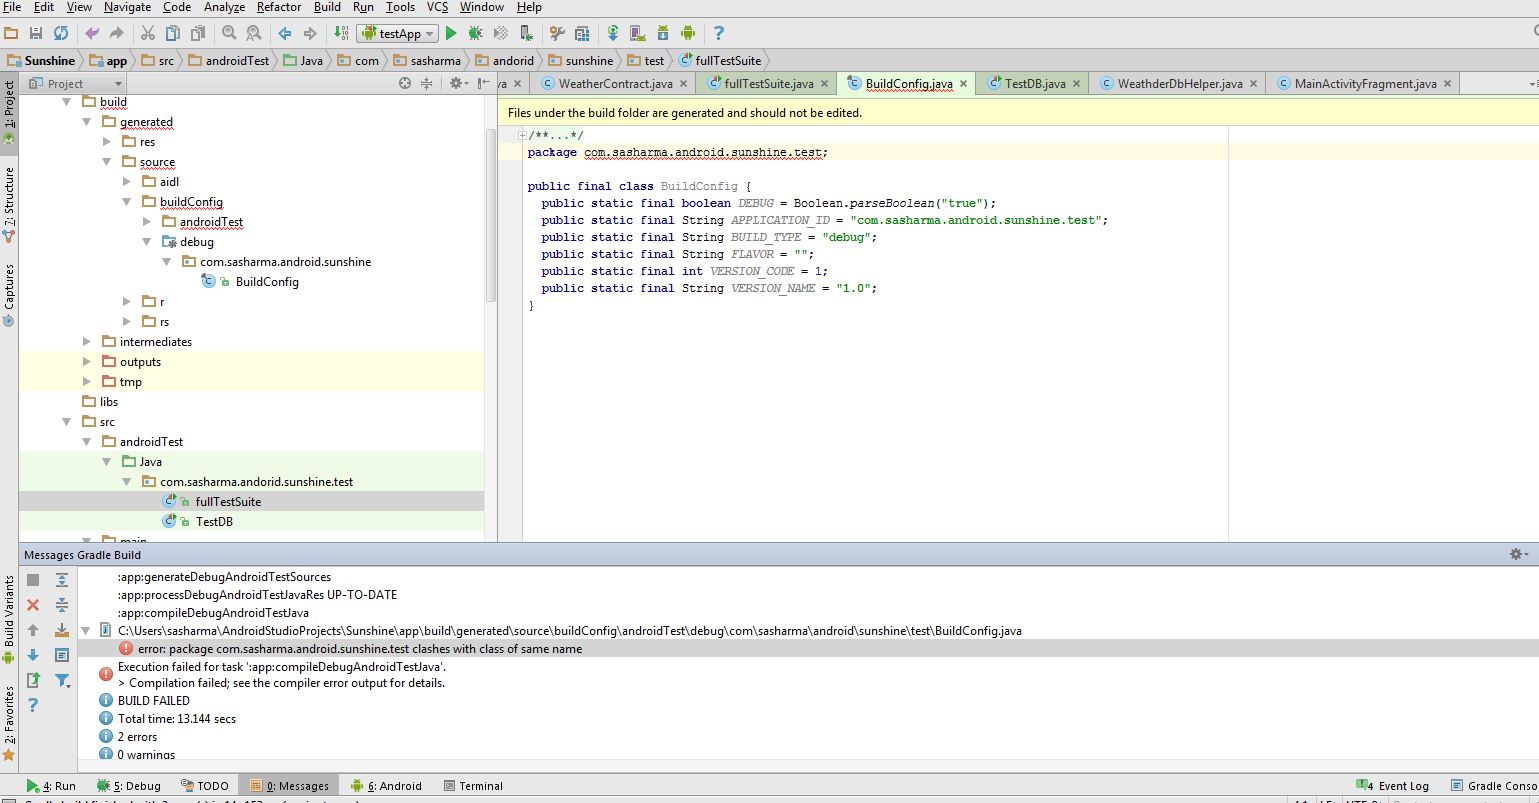
Task: Collapse the buildConfig folder node
Action: 127,202
